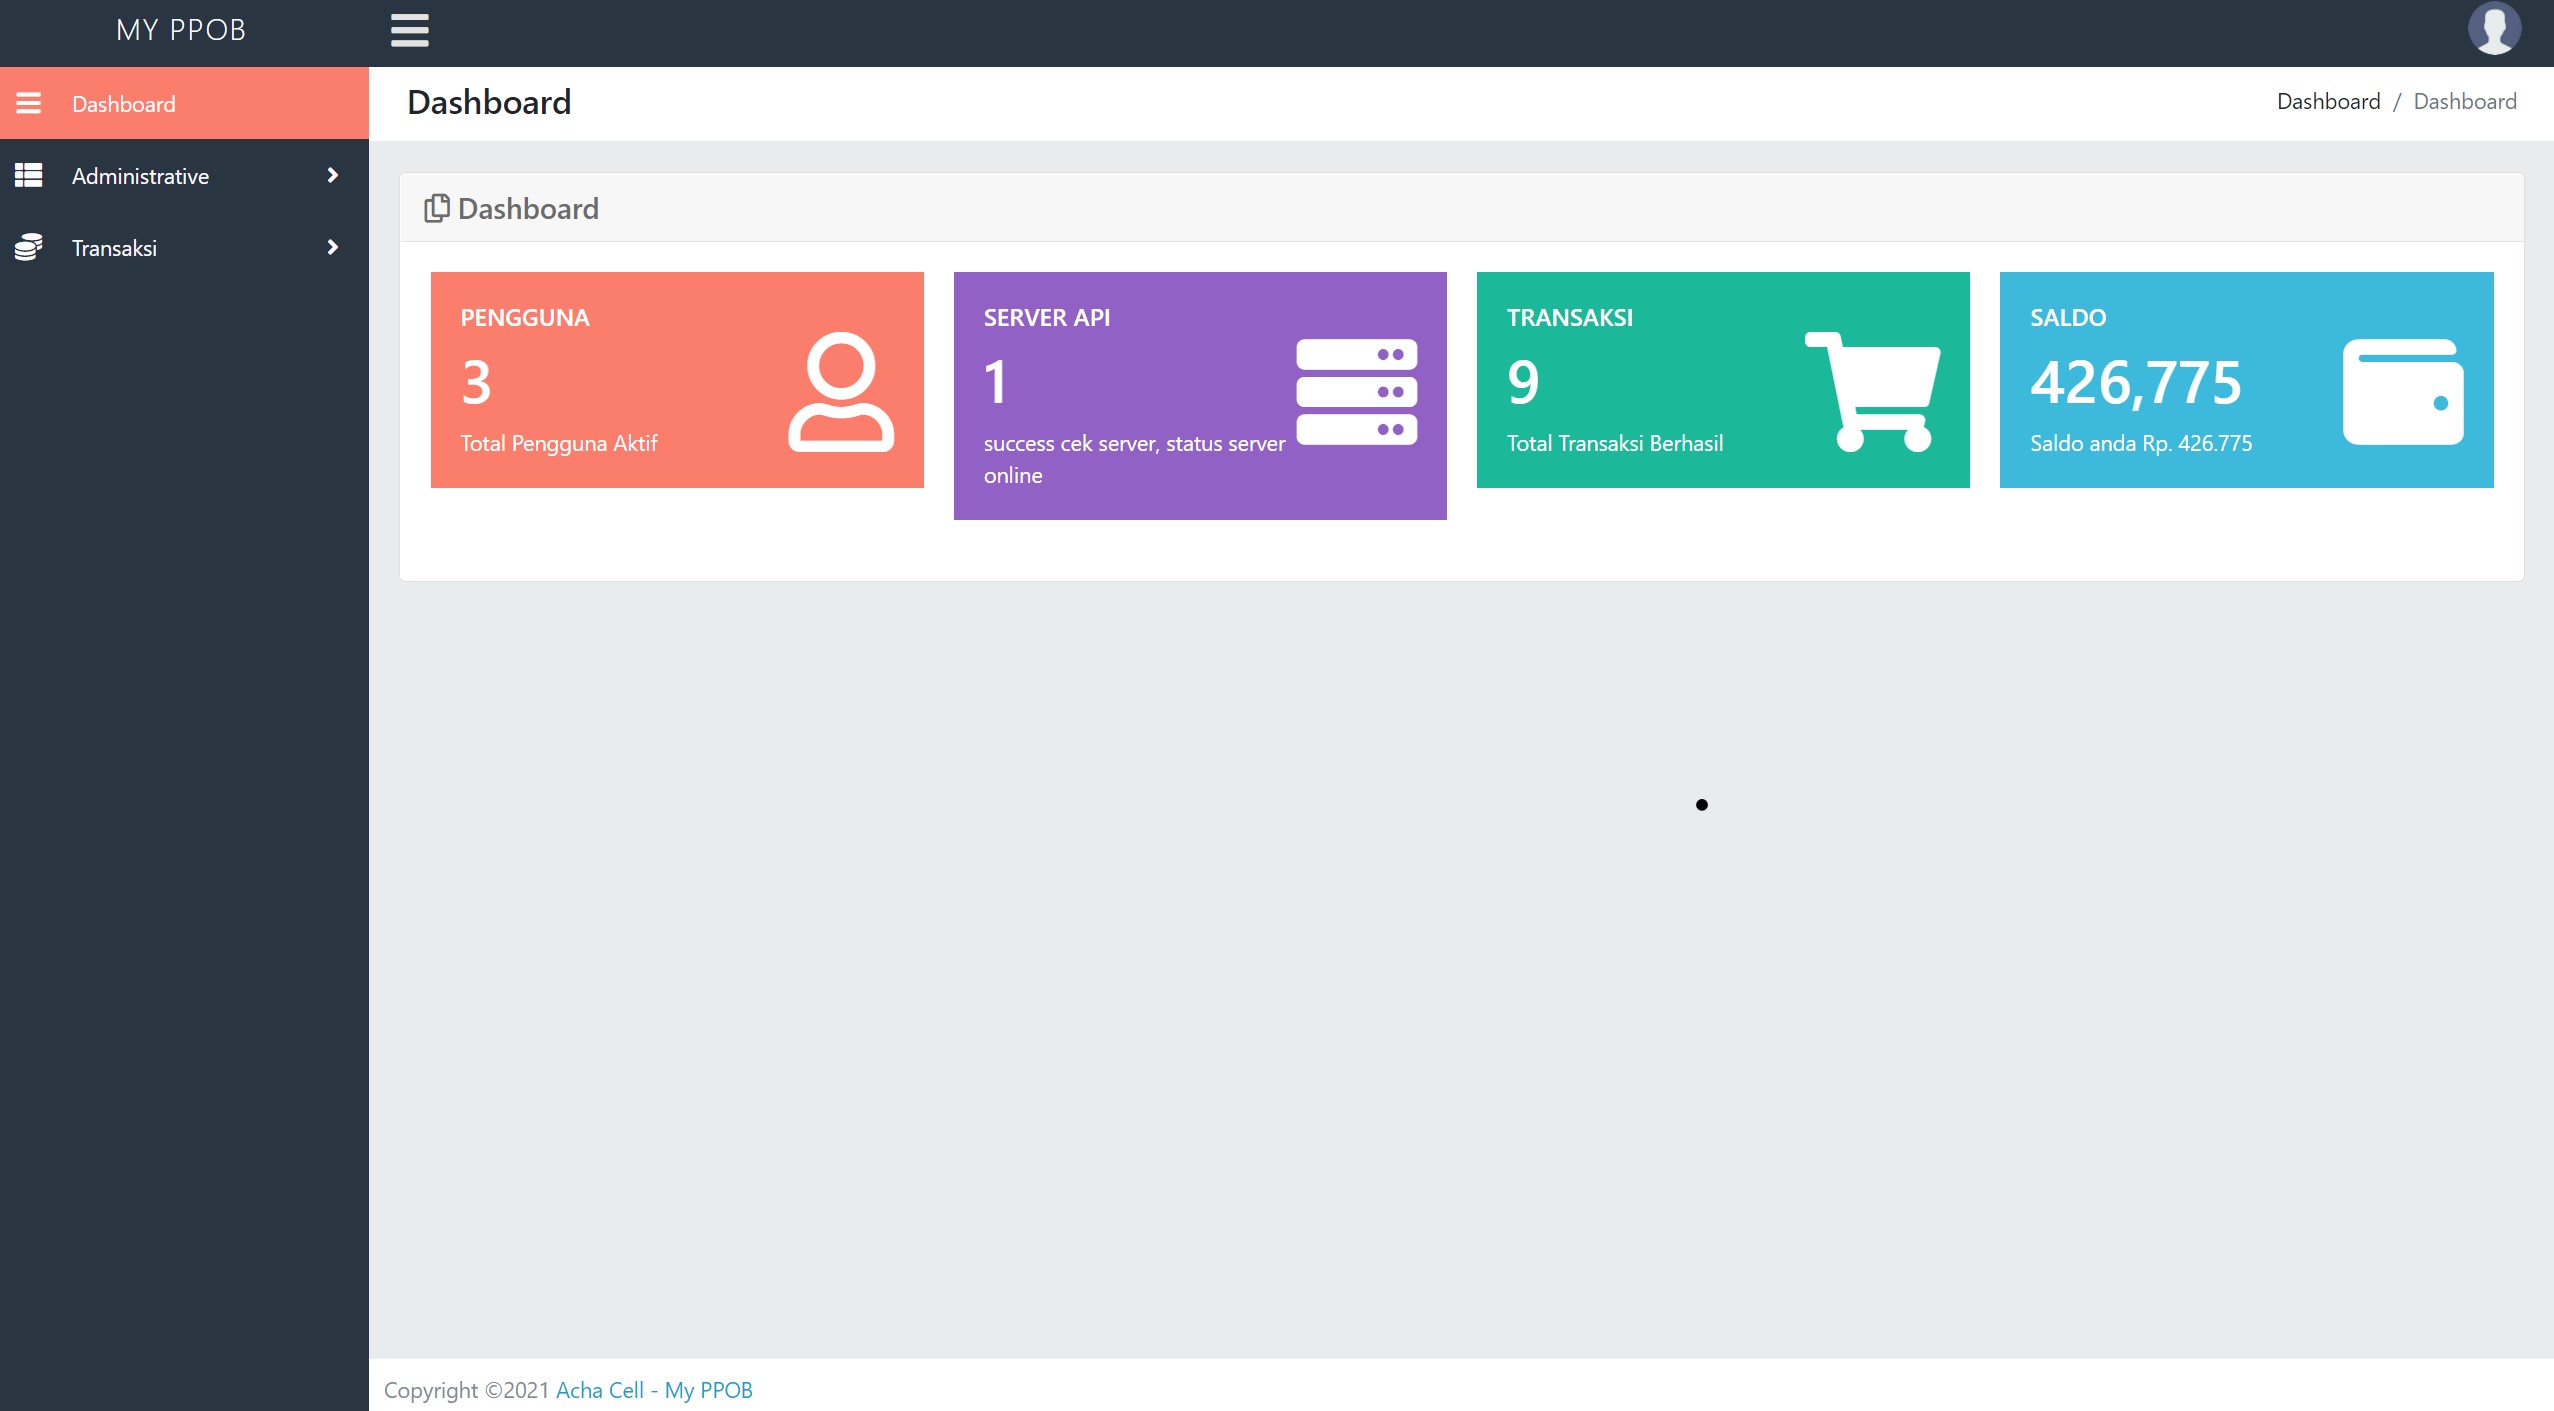Image resolution: width=2554 pixels, height=1411 pixels.
Task: Click the Administrative table grid icon
Action: (x=29, y=176)
